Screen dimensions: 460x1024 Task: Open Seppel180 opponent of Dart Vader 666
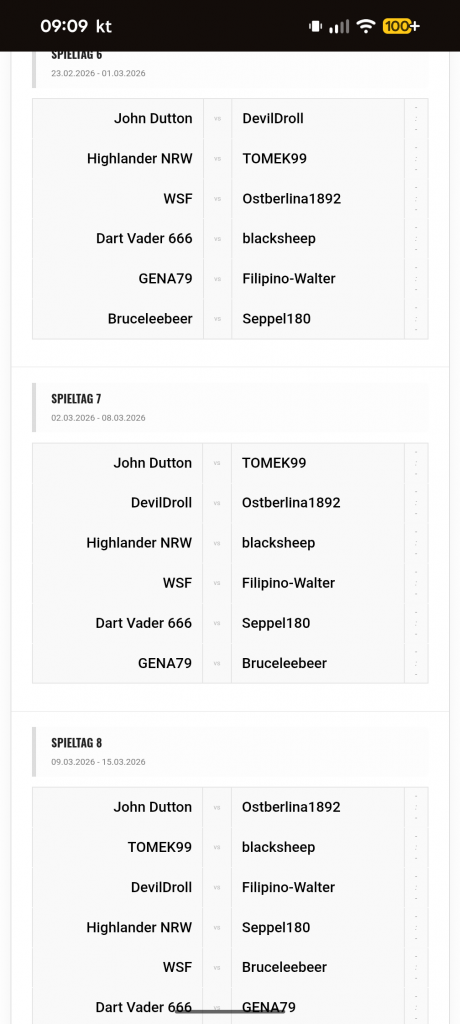click(x=276, y=623)
